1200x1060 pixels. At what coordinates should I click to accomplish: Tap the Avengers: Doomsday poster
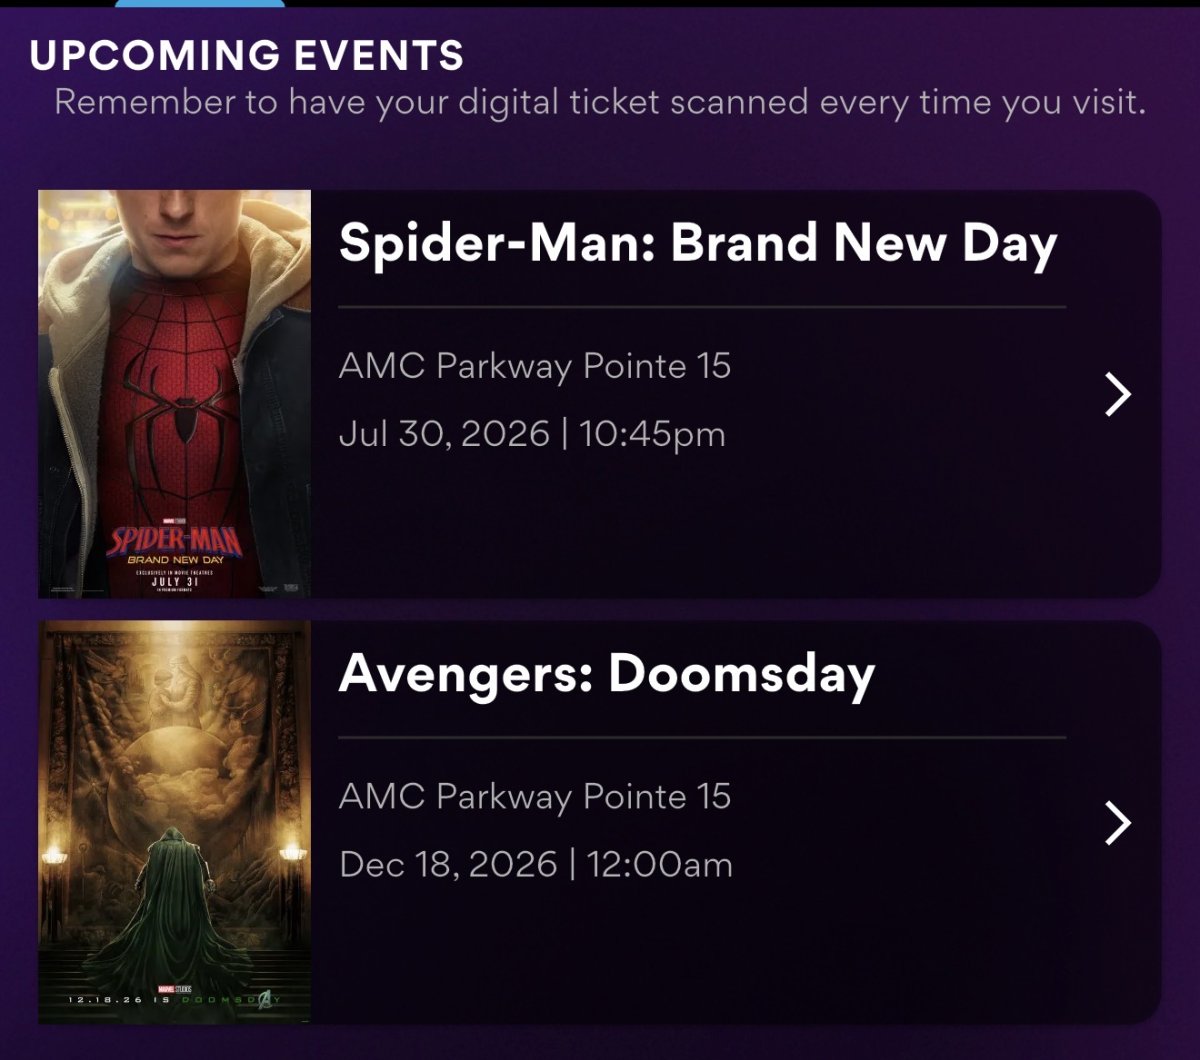[175, 822]
